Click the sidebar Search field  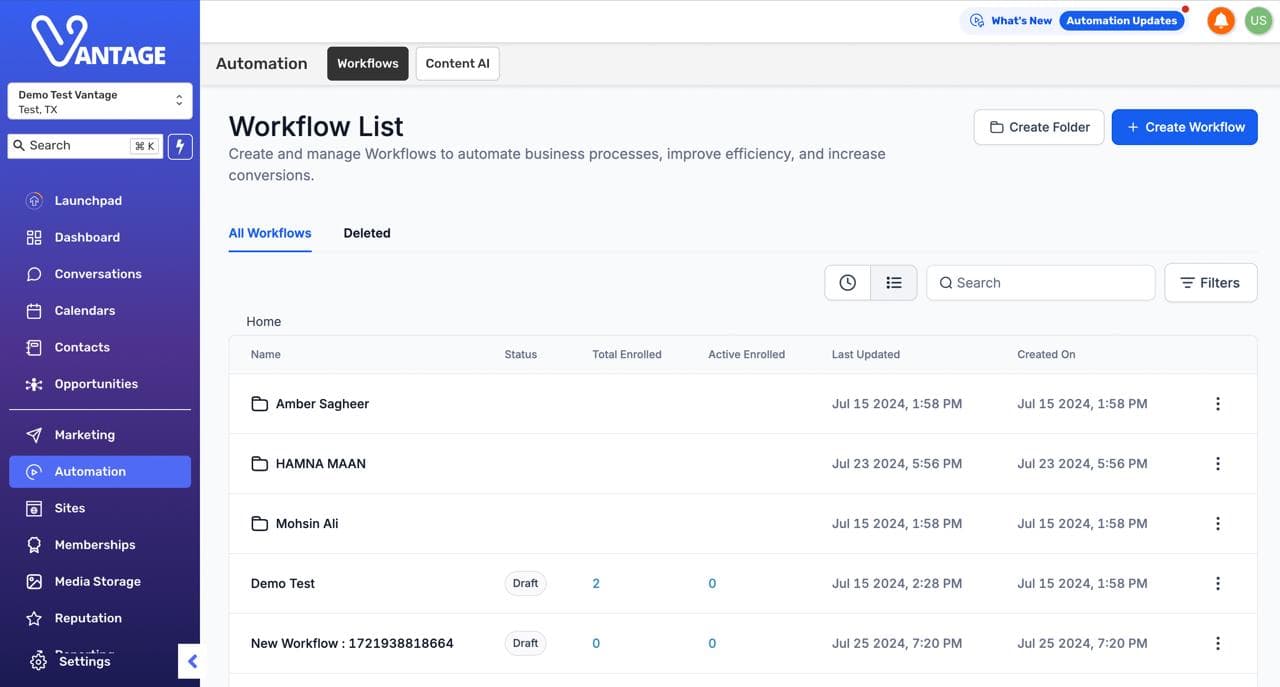click(x=85, y=146)
